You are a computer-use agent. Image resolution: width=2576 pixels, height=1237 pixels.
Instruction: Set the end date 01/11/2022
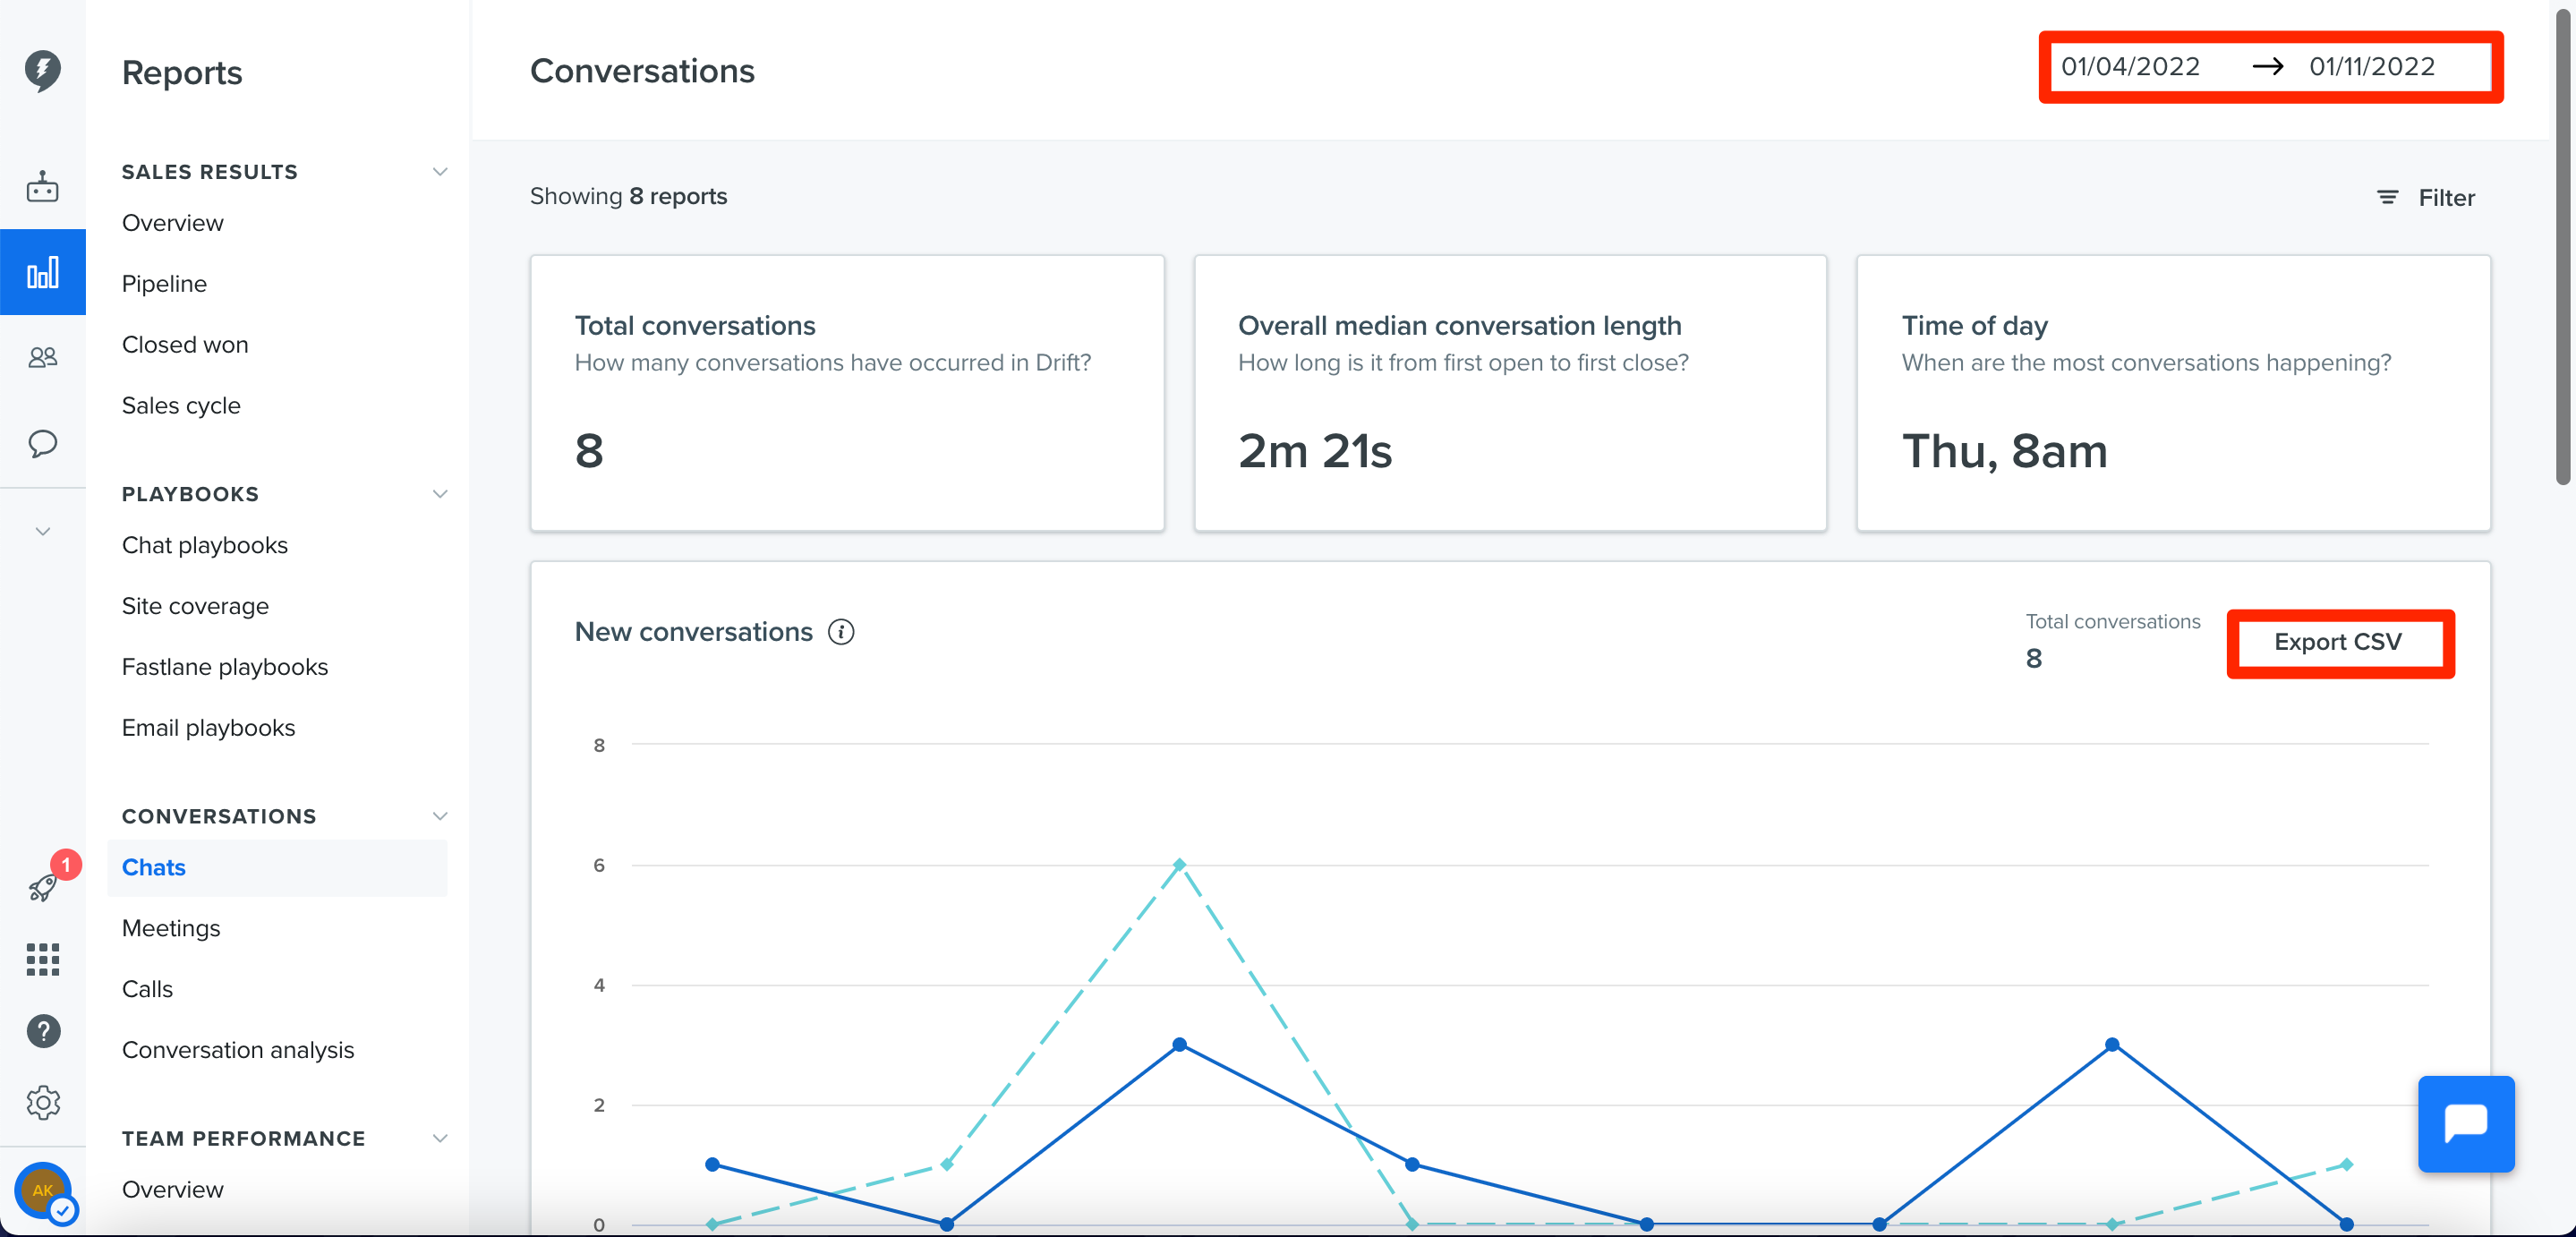pyautogui.click(x=2372, y=66)
